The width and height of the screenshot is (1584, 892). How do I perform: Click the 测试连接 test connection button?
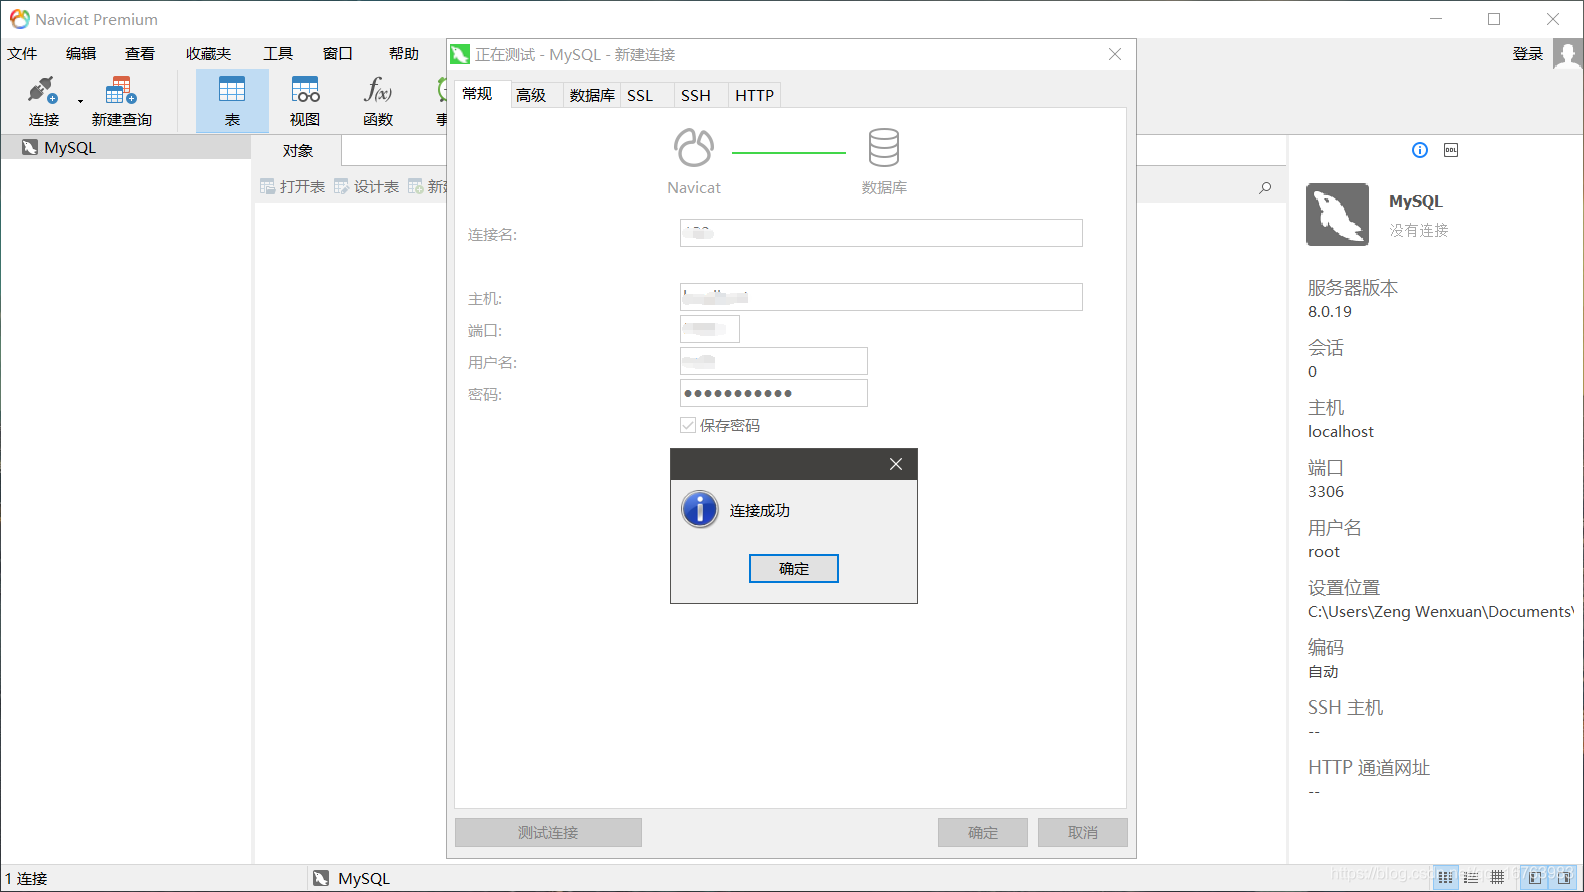tap(548, 832)
